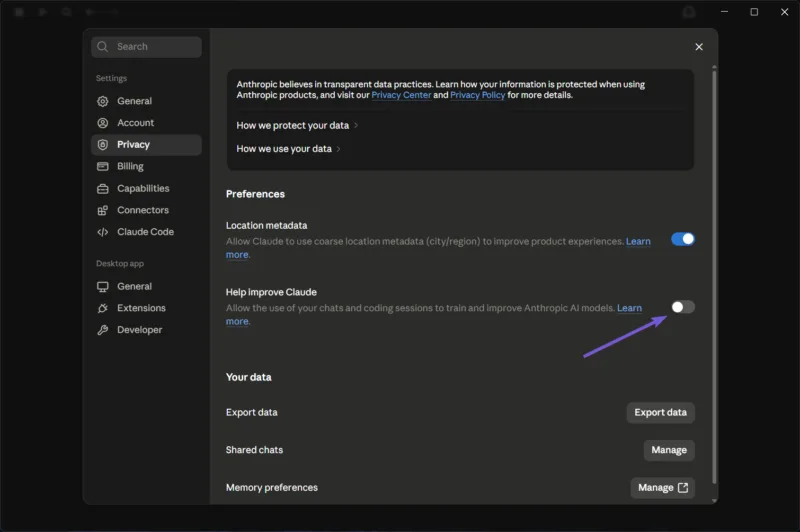Click the Help improve Claude label

[x=271, y=292]
